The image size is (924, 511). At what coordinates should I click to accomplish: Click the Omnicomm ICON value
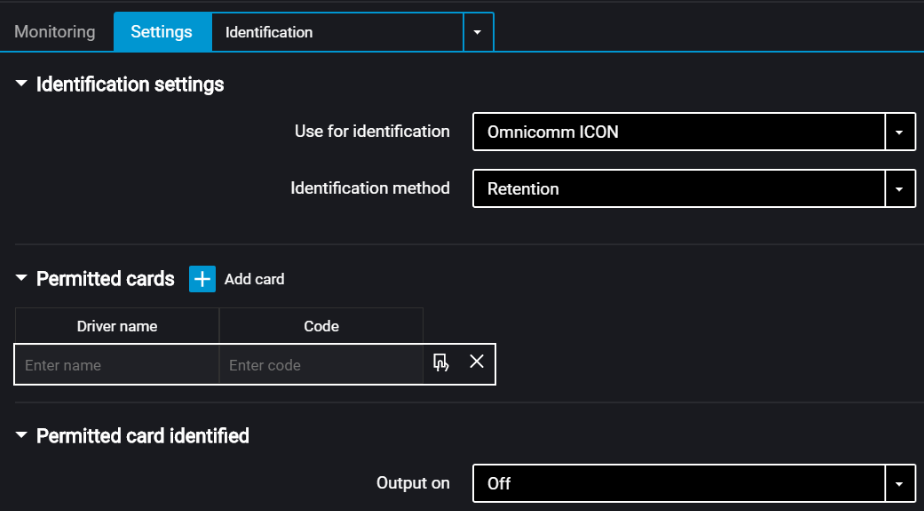[553, 132]
